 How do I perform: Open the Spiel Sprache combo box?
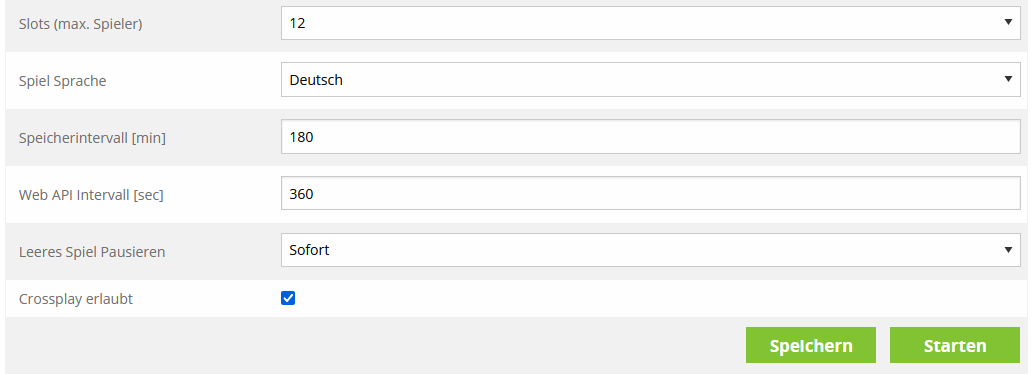[x=650, y=80]
